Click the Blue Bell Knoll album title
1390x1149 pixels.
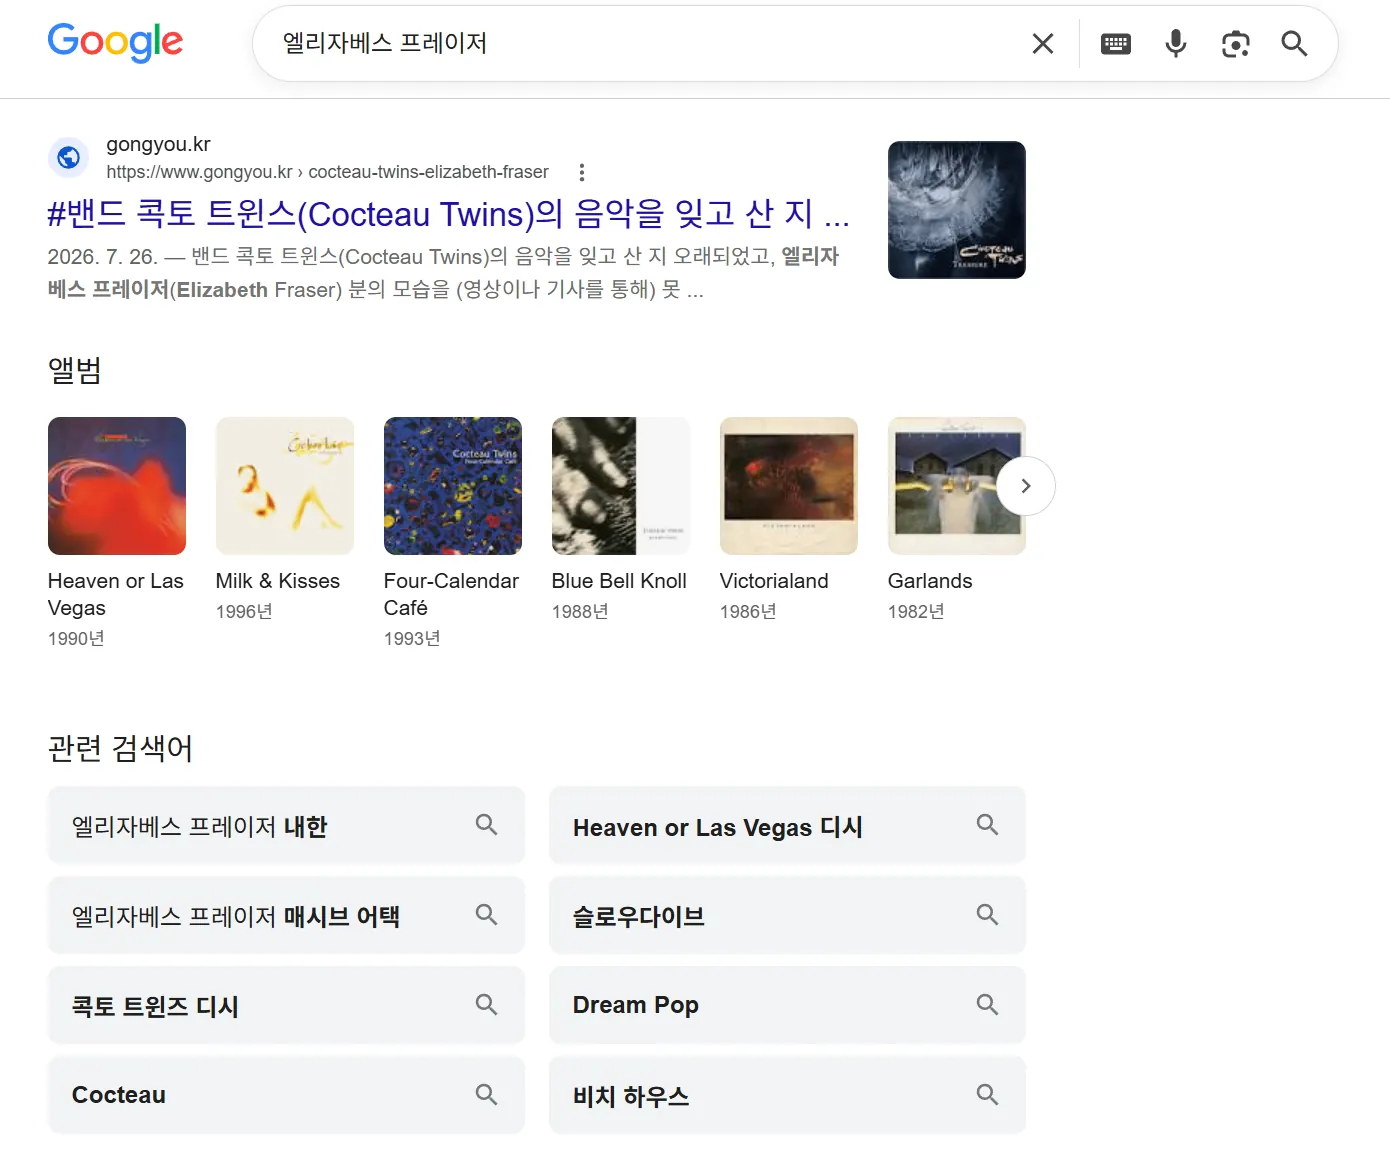click(619, 581)
